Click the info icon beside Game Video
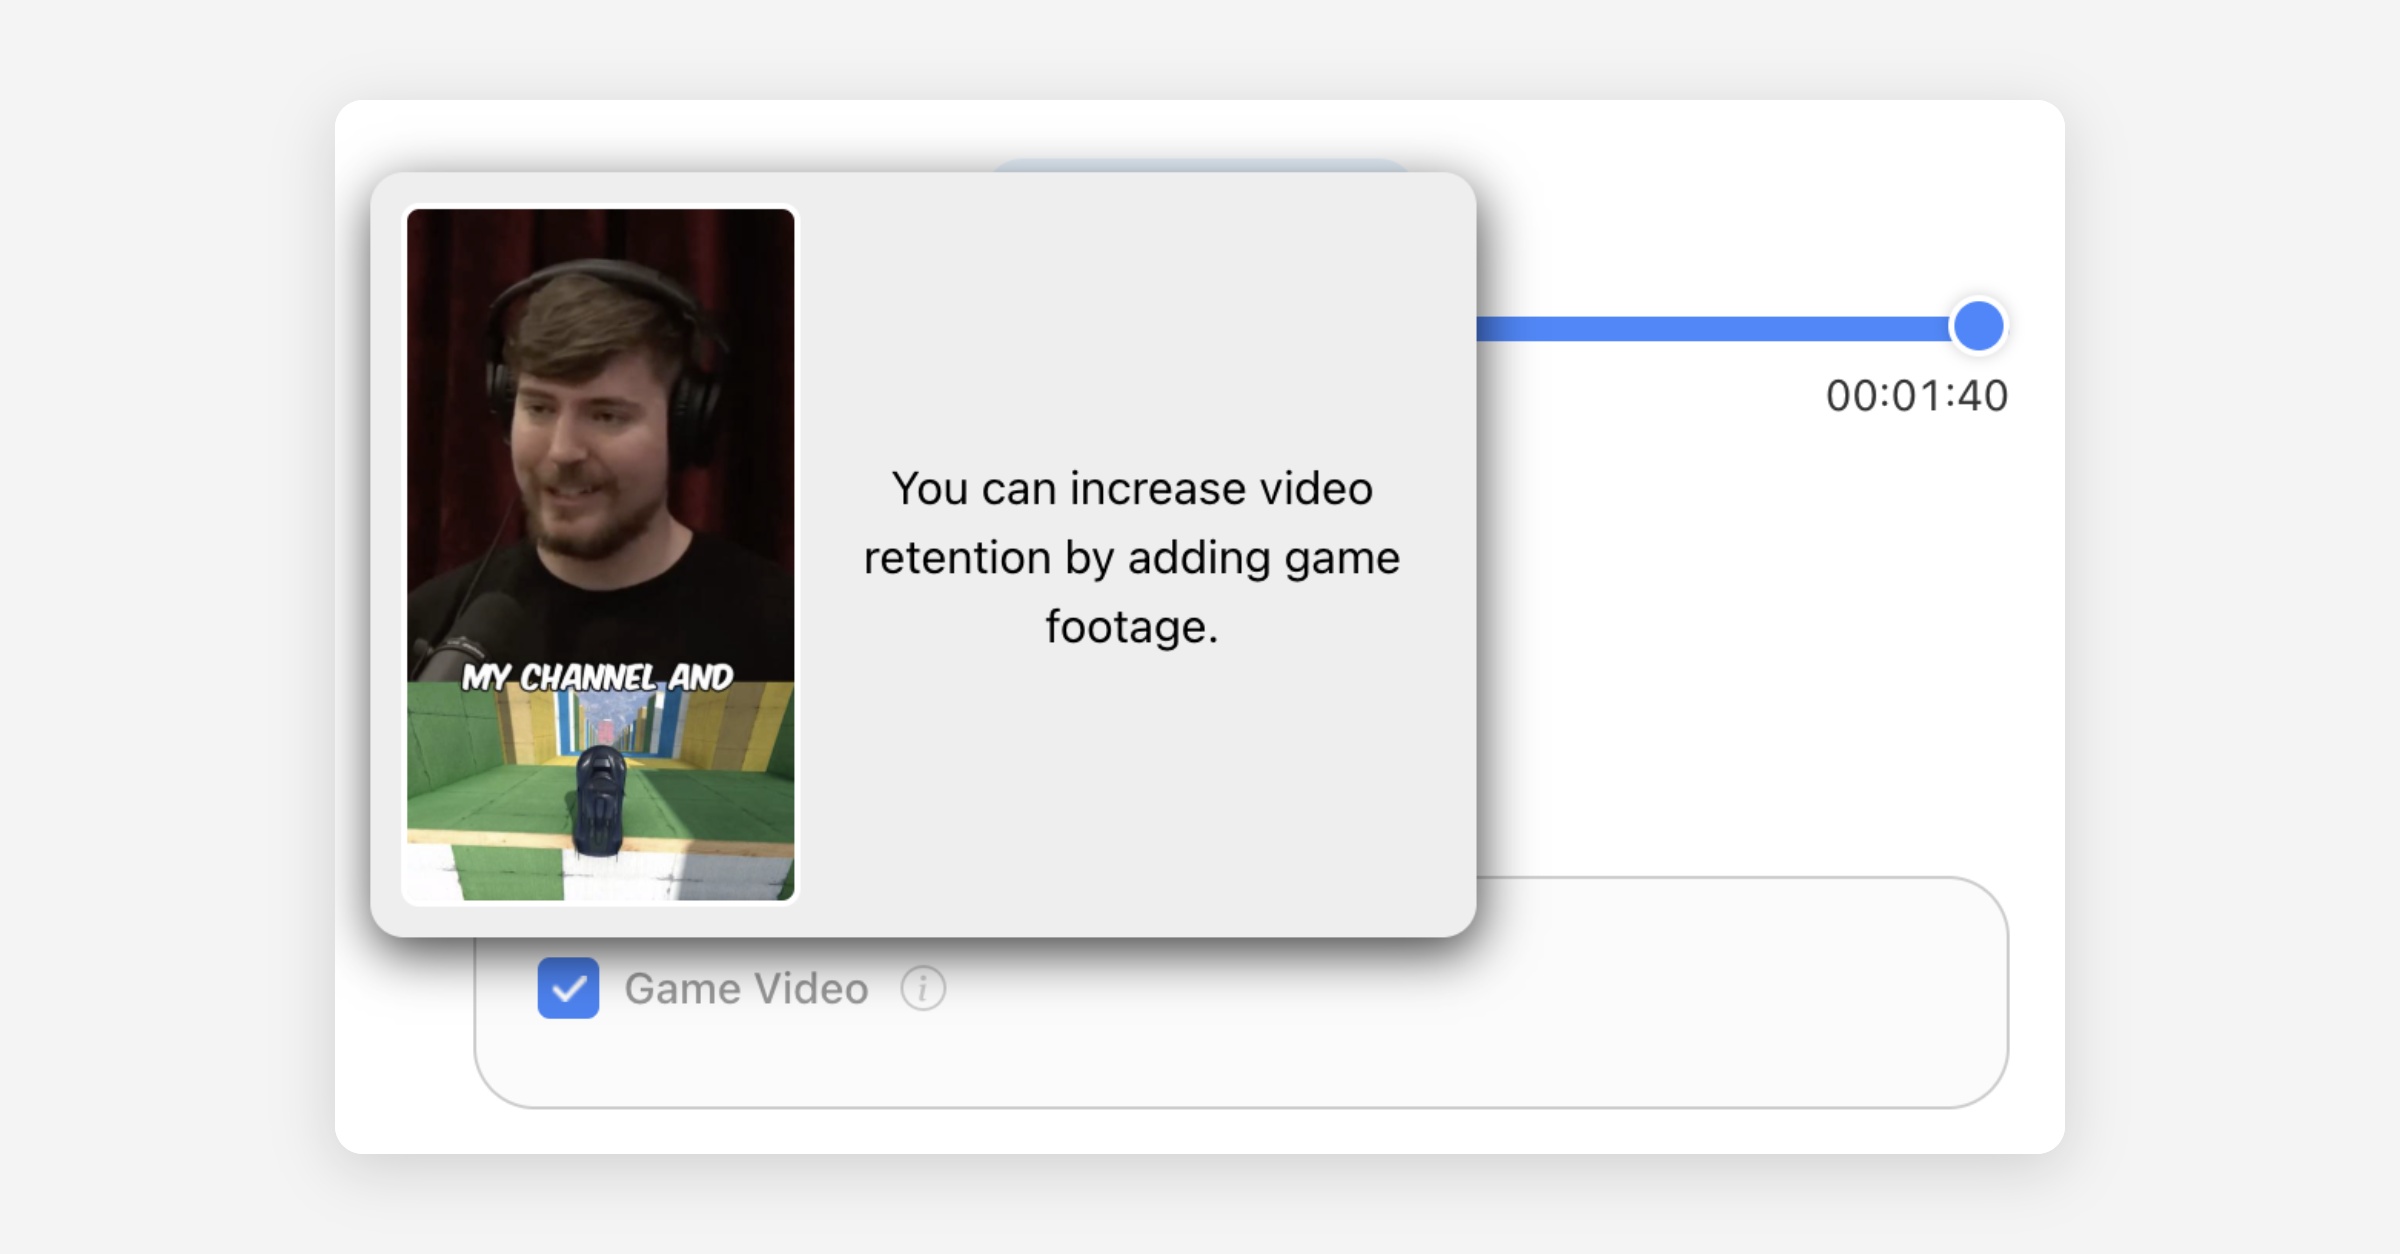2400x1254 pixels. pyautogui.click(x=922, y=988)
